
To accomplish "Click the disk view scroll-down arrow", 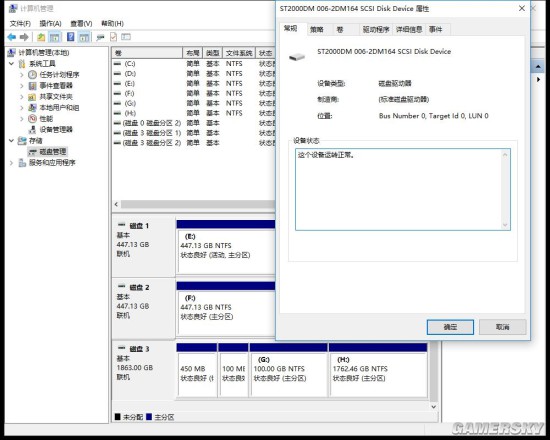I will point(434,407).
